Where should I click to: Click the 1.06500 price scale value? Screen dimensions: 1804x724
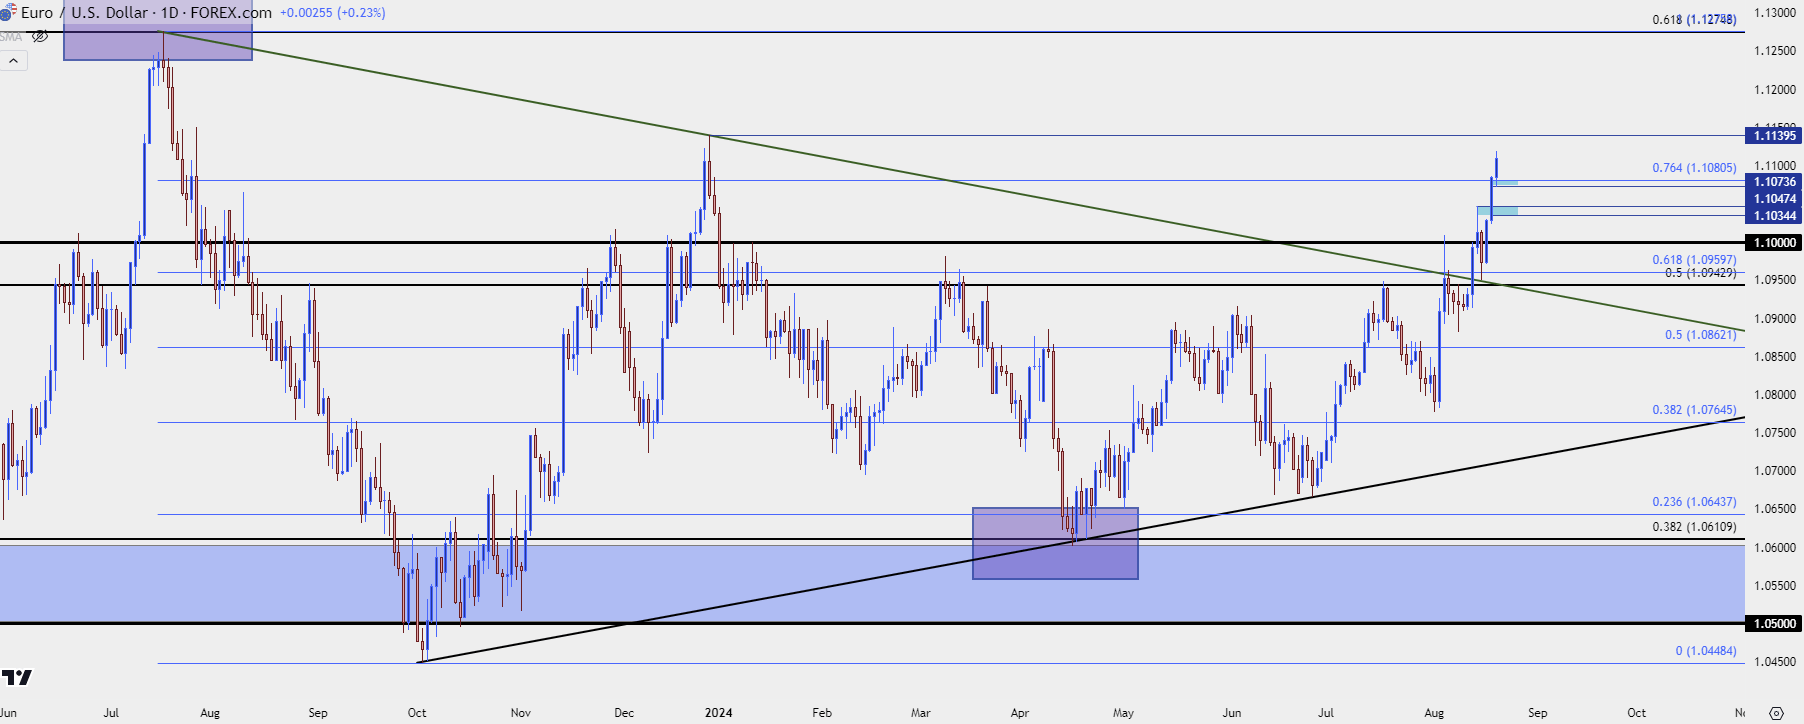pyautogui.click(x=1775, y=509)
